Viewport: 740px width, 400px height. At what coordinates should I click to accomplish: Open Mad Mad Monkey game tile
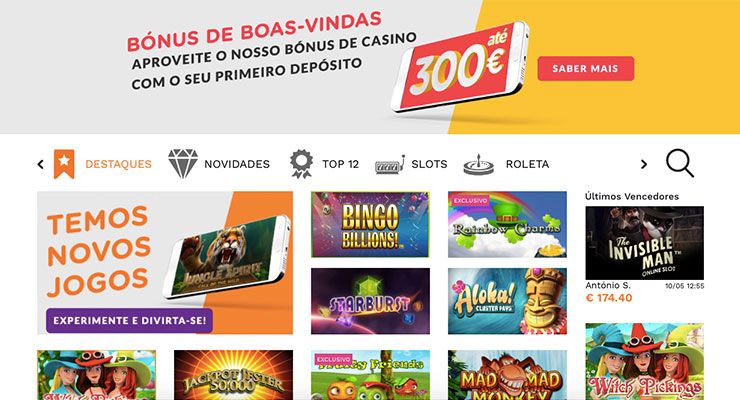tap(507, 375)
